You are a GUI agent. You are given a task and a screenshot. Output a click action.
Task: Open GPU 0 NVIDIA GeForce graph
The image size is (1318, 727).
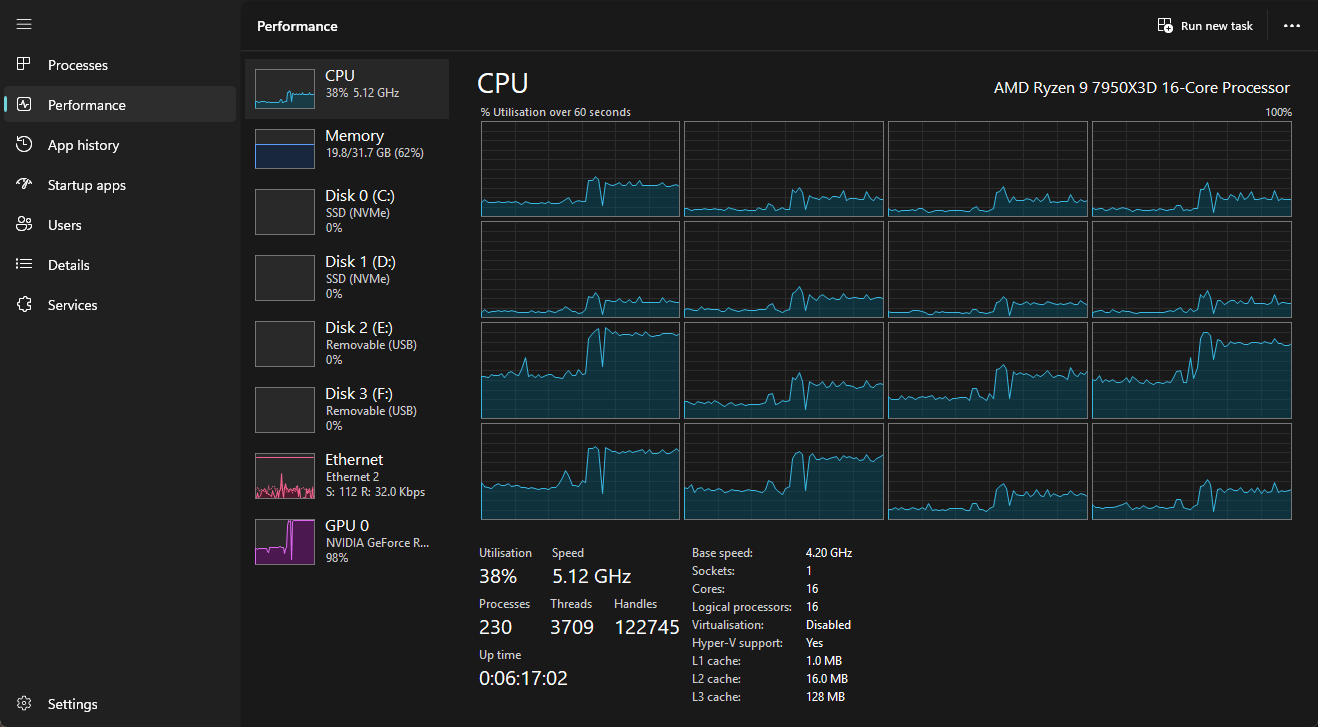(346, 541)
